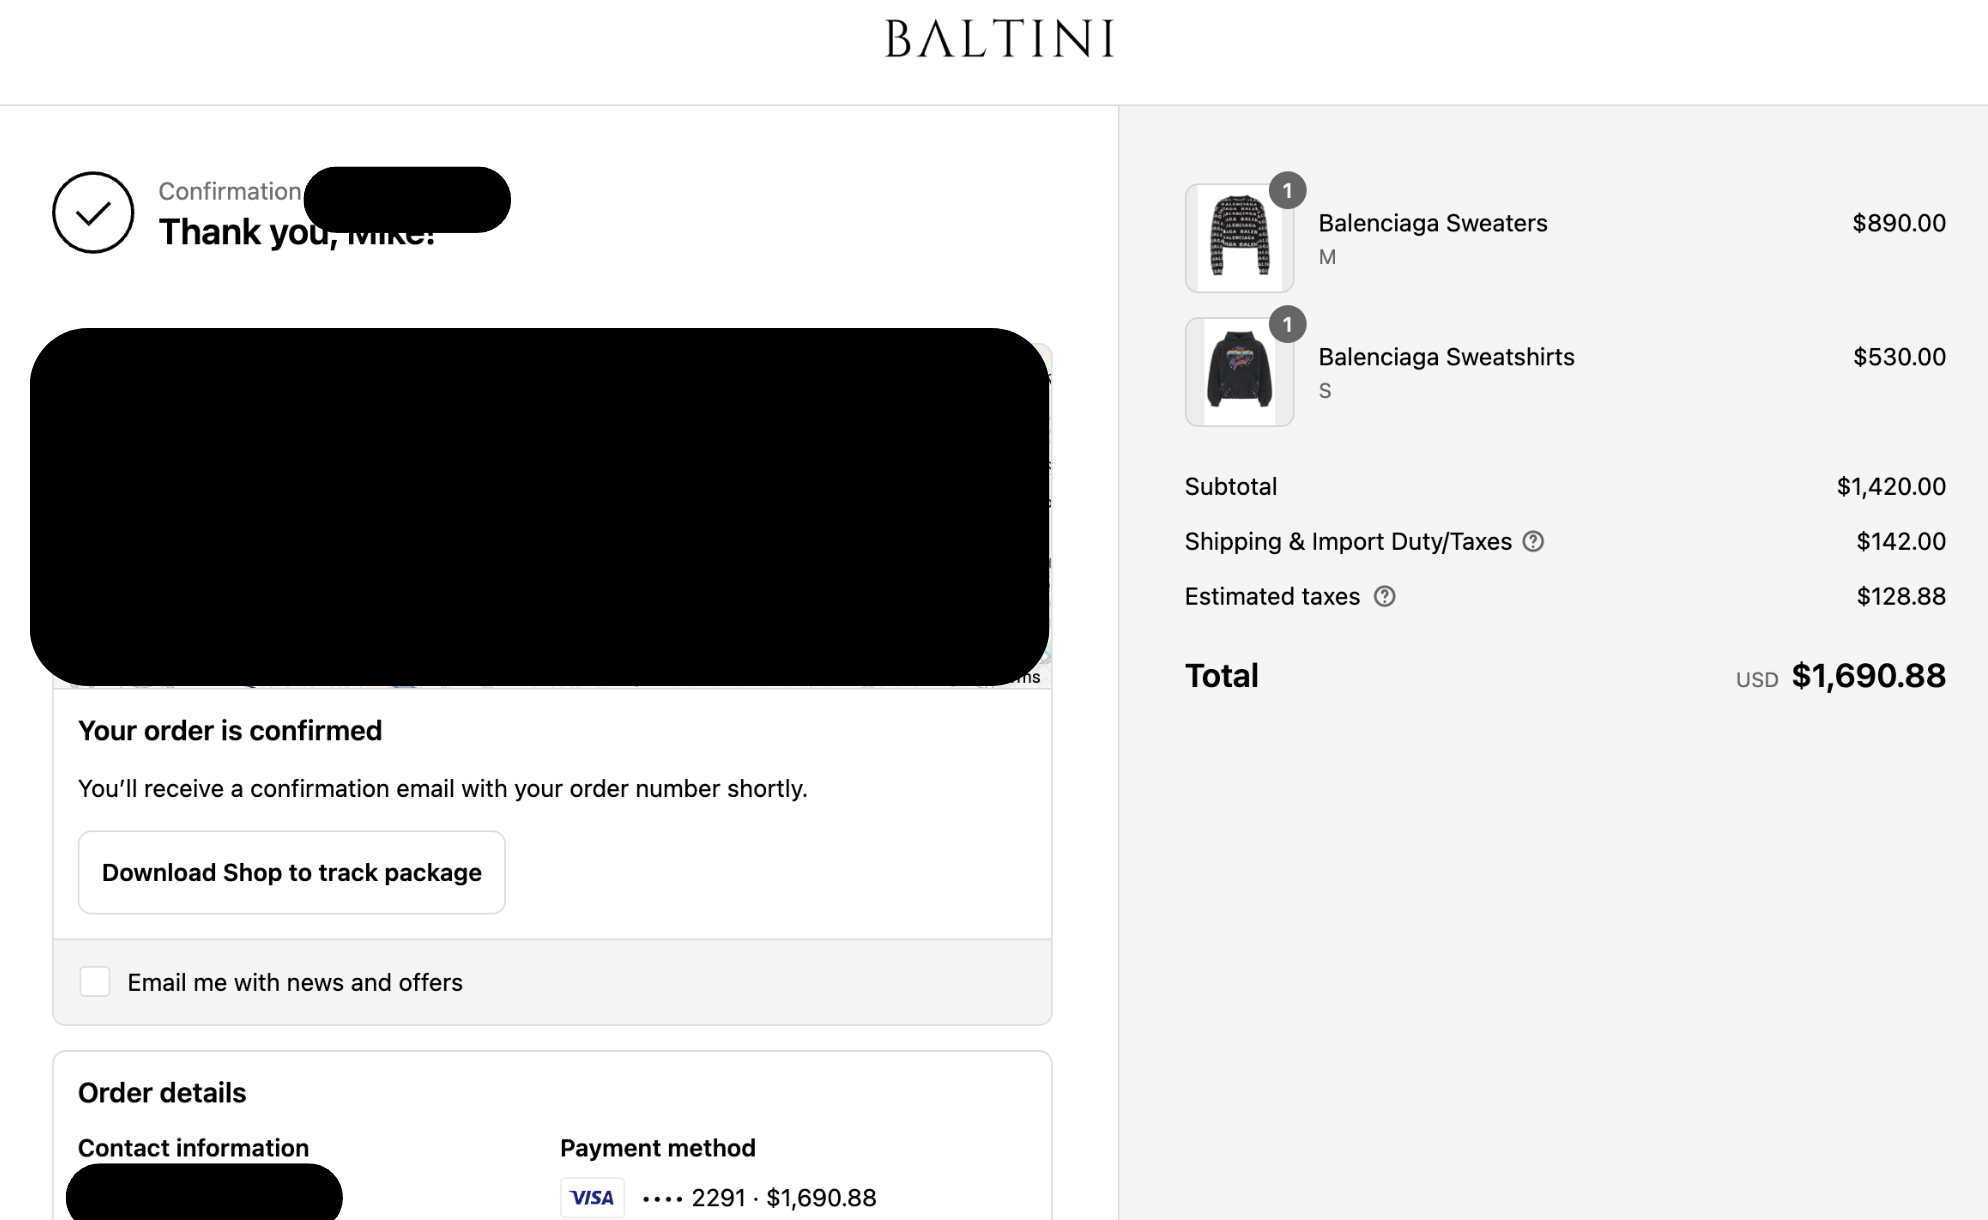Open the Balenciaga Sweatshirts product thumbnail
Image resolution: width=1988 pixels, height=1220 pixels.
[x=1239, y=372]
